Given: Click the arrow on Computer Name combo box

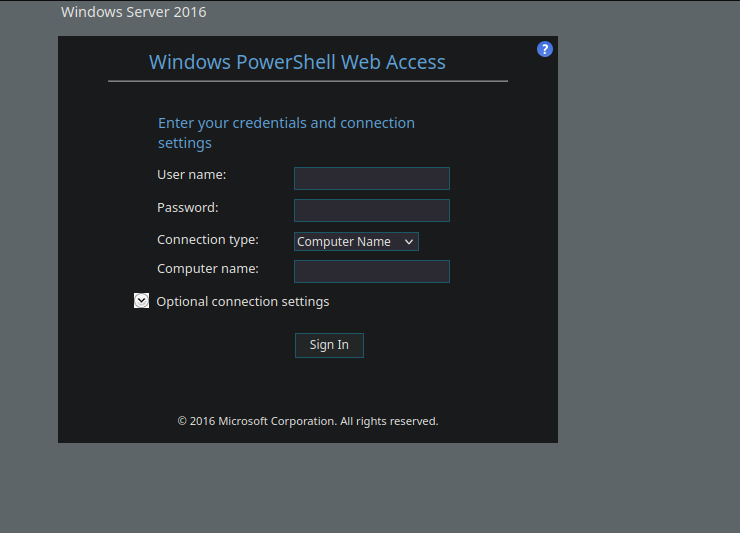Looking at the screenshot, I should 409,242.
